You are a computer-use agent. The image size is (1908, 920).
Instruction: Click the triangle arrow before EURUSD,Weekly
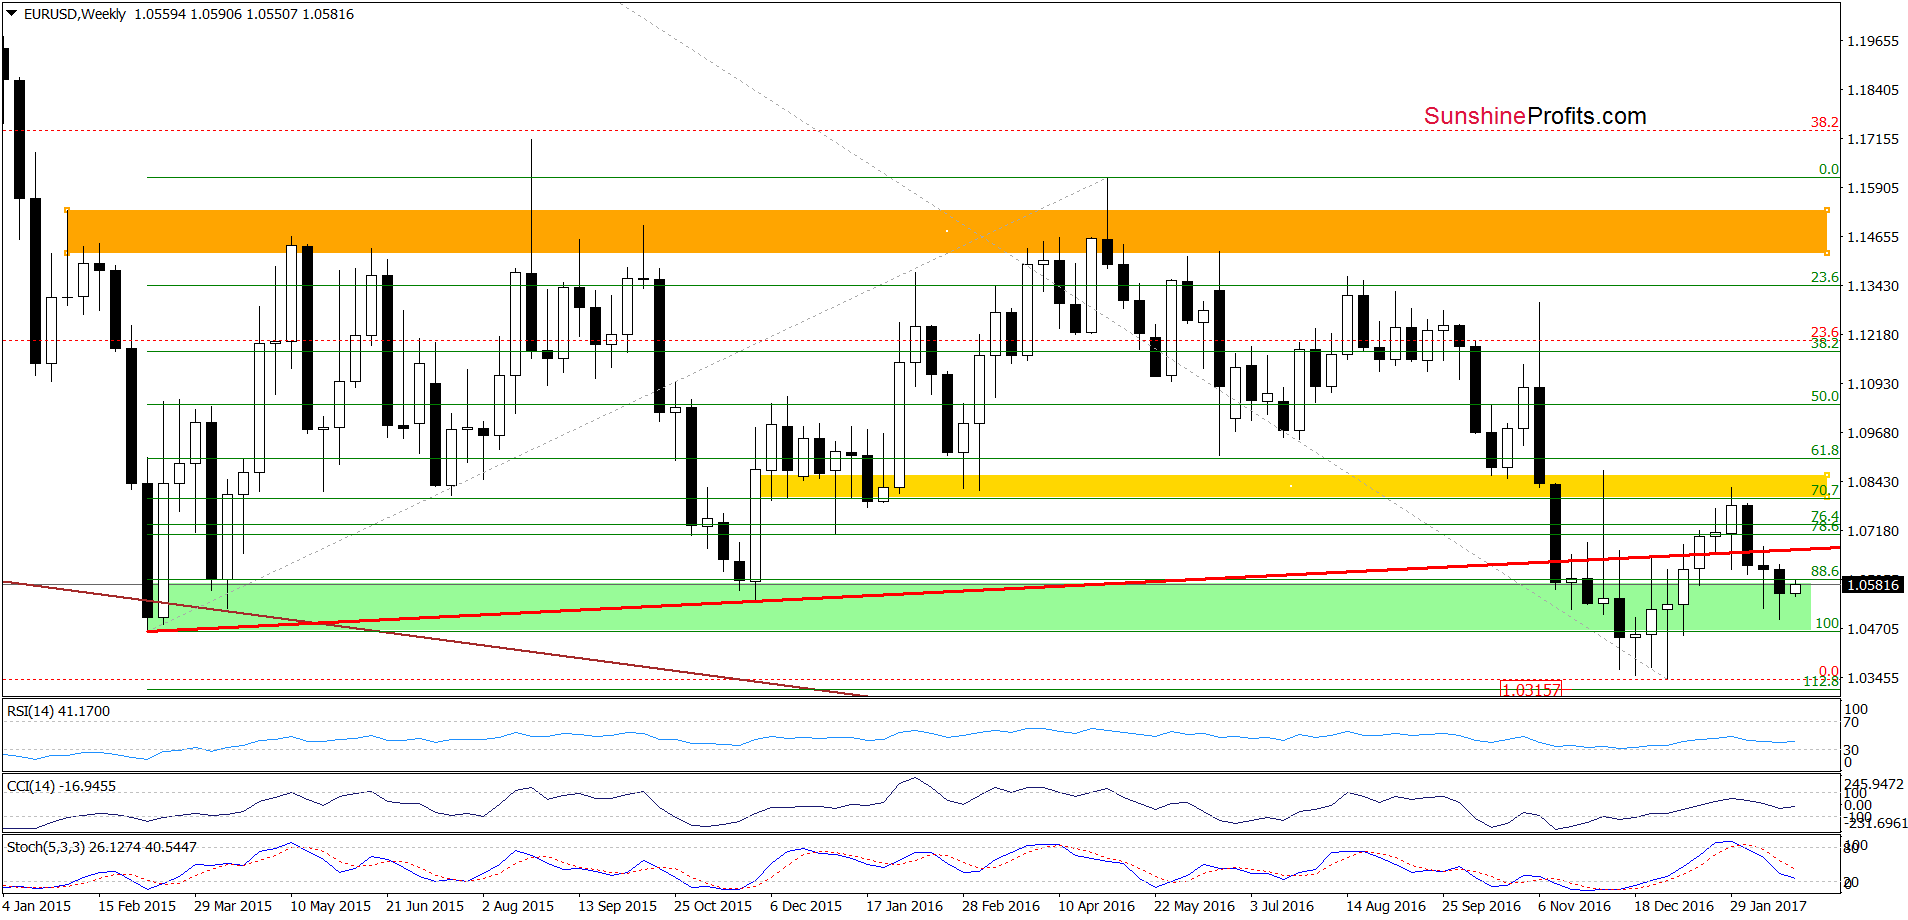pos(11,14)
